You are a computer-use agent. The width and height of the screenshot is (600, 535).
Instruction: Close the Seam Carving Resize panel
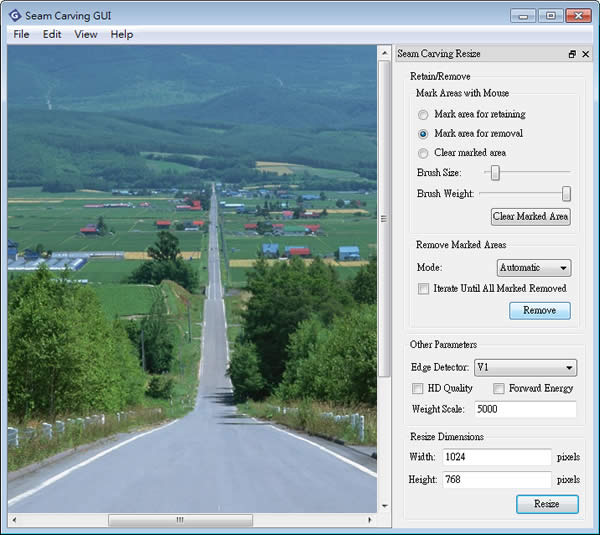click(586, 54)
